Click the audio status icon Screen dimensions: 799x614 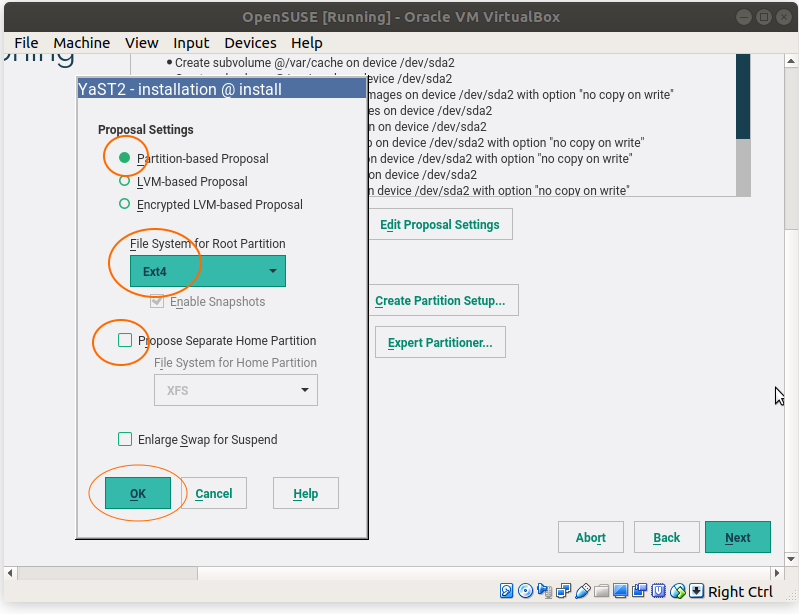pos(544,591)
